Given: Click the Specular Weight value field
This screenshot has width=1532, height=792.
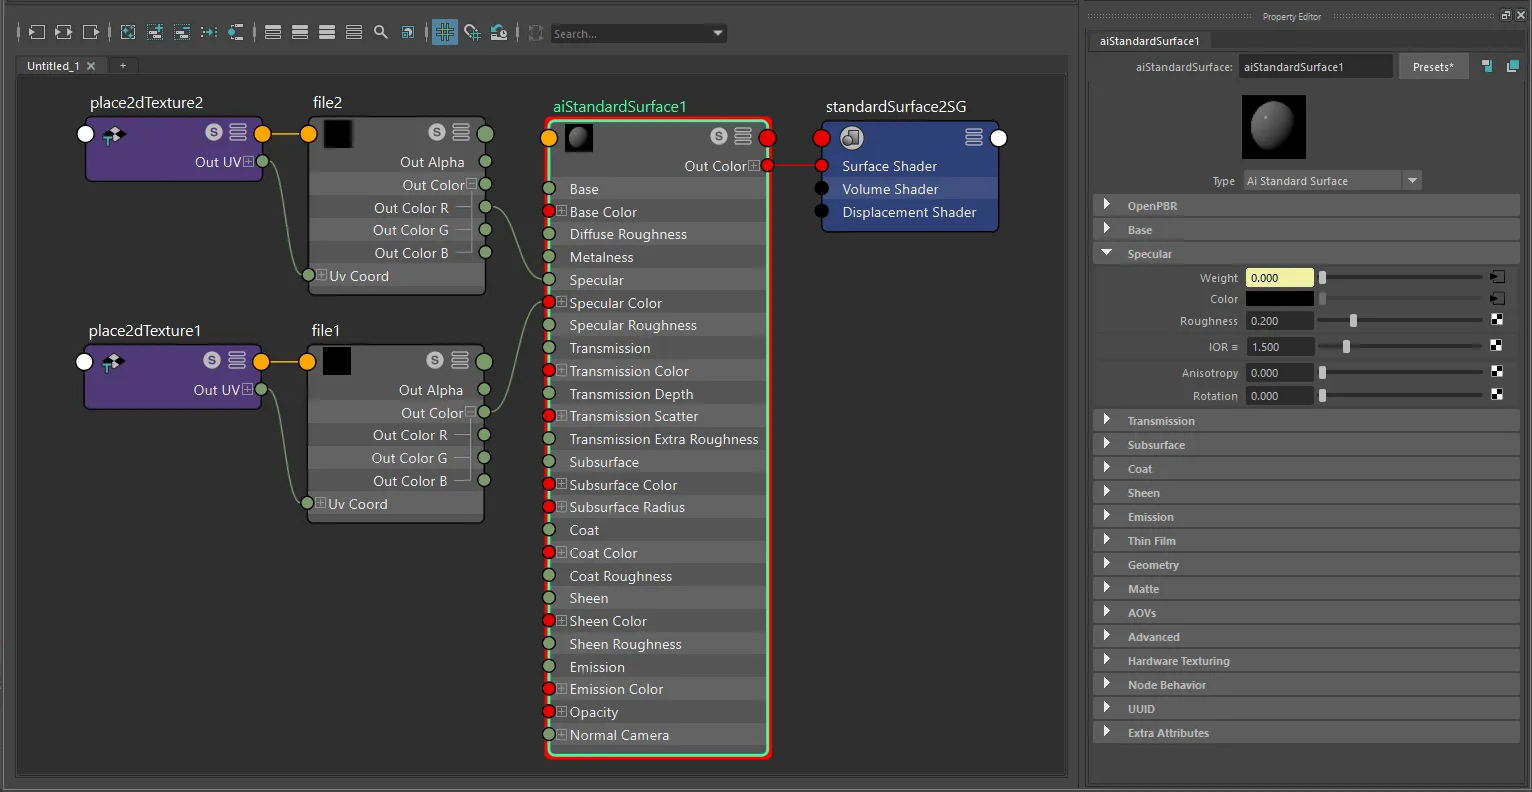Looking at the screenshot, I should point(1279,278).
